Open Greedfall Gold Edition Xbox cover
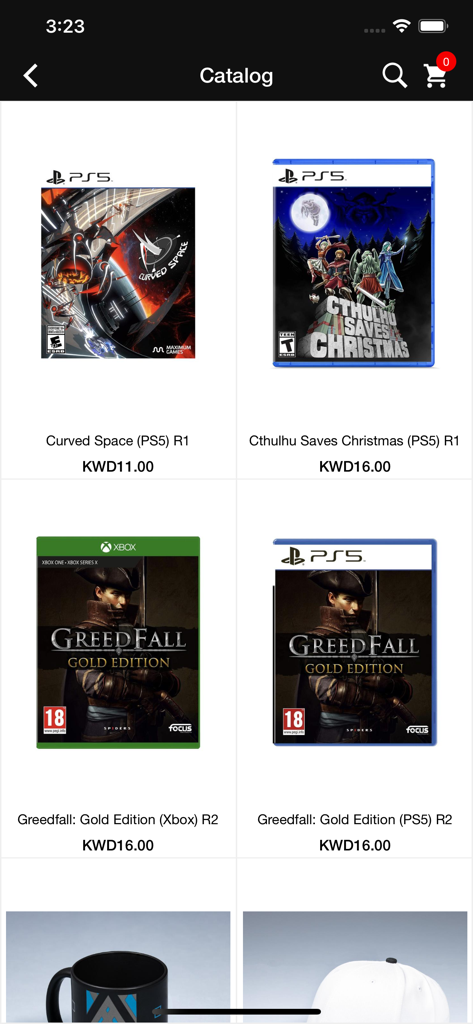Viewport: 473px width, 1024px height. click(118, 642)
